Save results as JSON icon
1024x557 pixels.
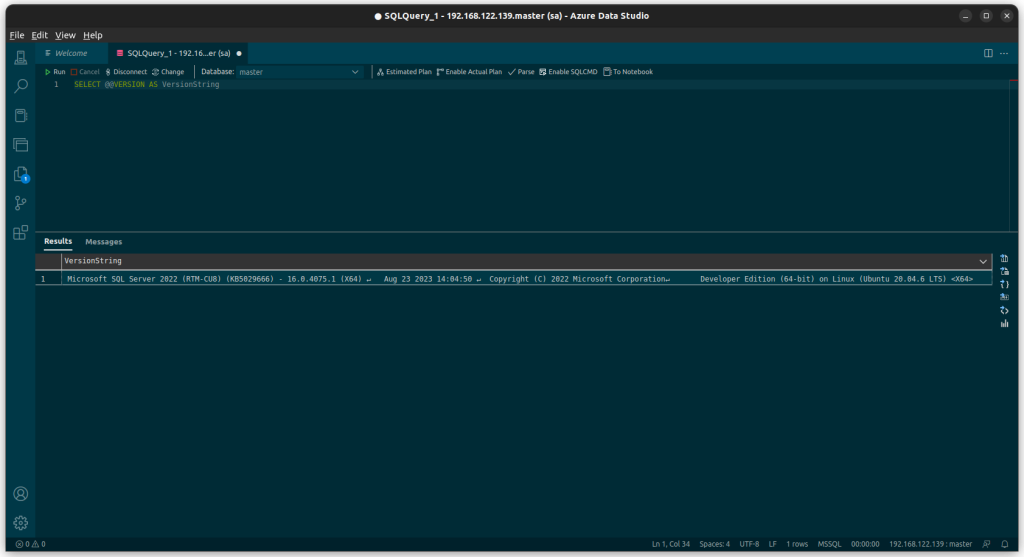tap(1004, 285)
